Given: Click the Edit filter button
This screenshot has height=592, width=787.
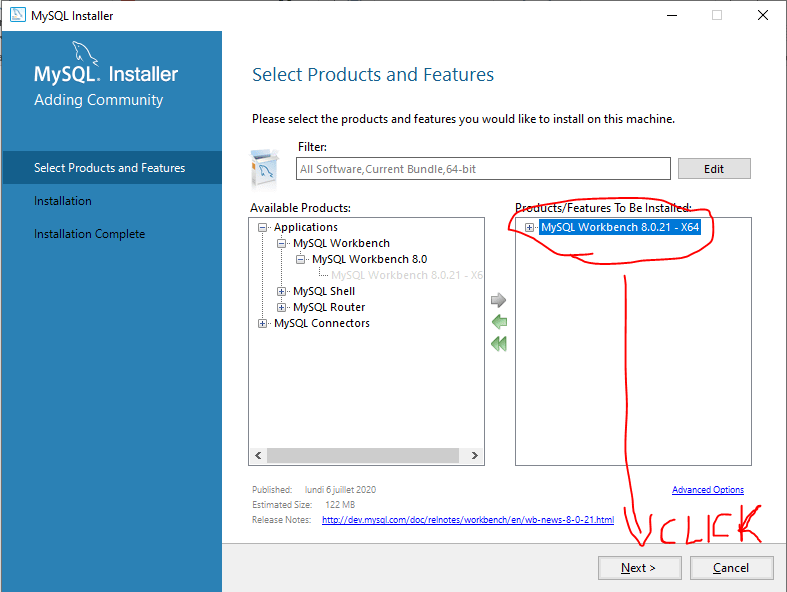Looking at the screenshot, I should pyautogui.click(x=714, y=169).
